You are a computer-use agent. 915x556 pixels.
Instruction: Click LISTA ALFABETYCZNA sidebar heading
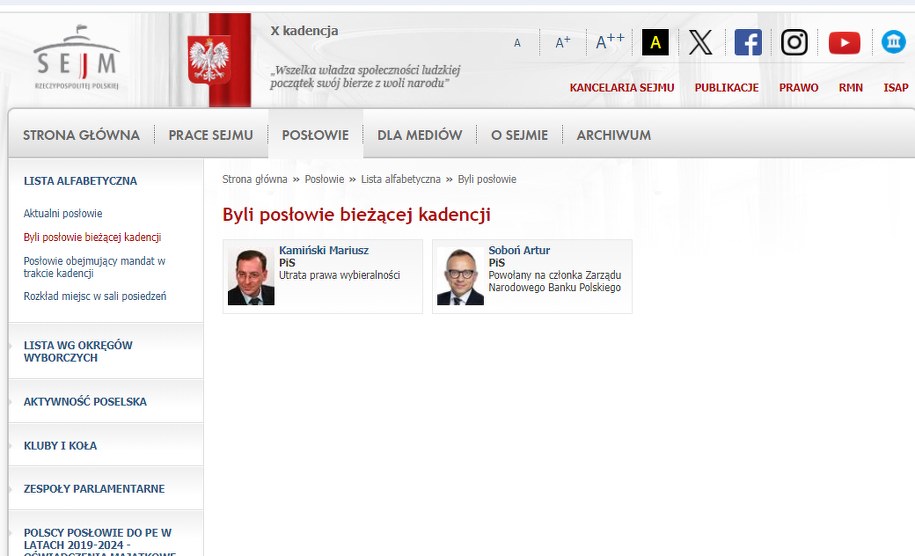click(80, 181)
